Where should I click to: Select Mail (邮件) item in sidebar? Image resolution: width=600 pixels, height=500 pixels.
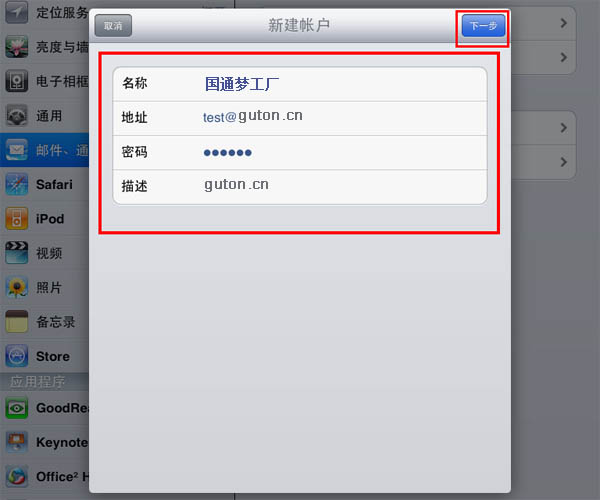coord(44,150)
